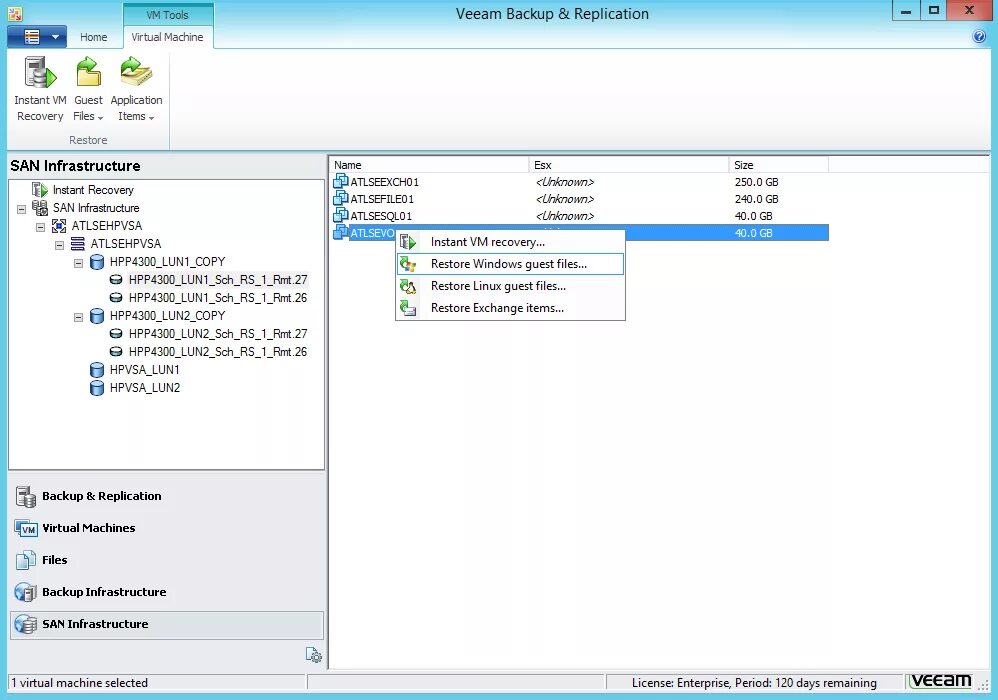Open the Application Items dropdown arrow

coord(151,118)
